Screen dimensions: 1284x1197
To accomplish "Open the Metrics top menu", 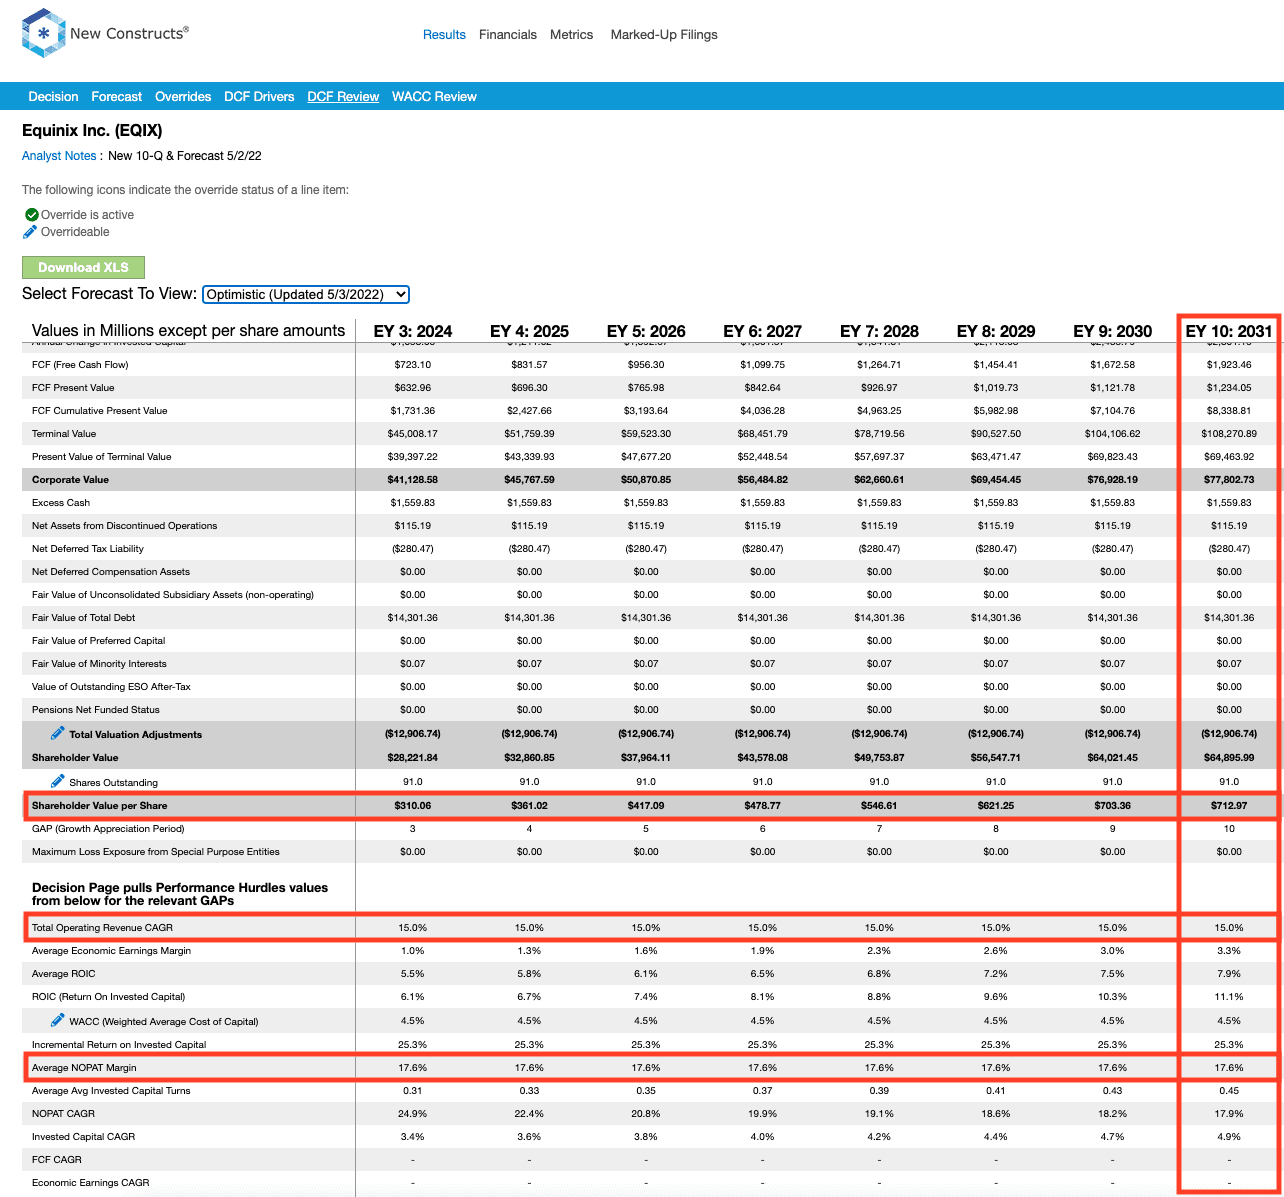I will pos(571,34).
